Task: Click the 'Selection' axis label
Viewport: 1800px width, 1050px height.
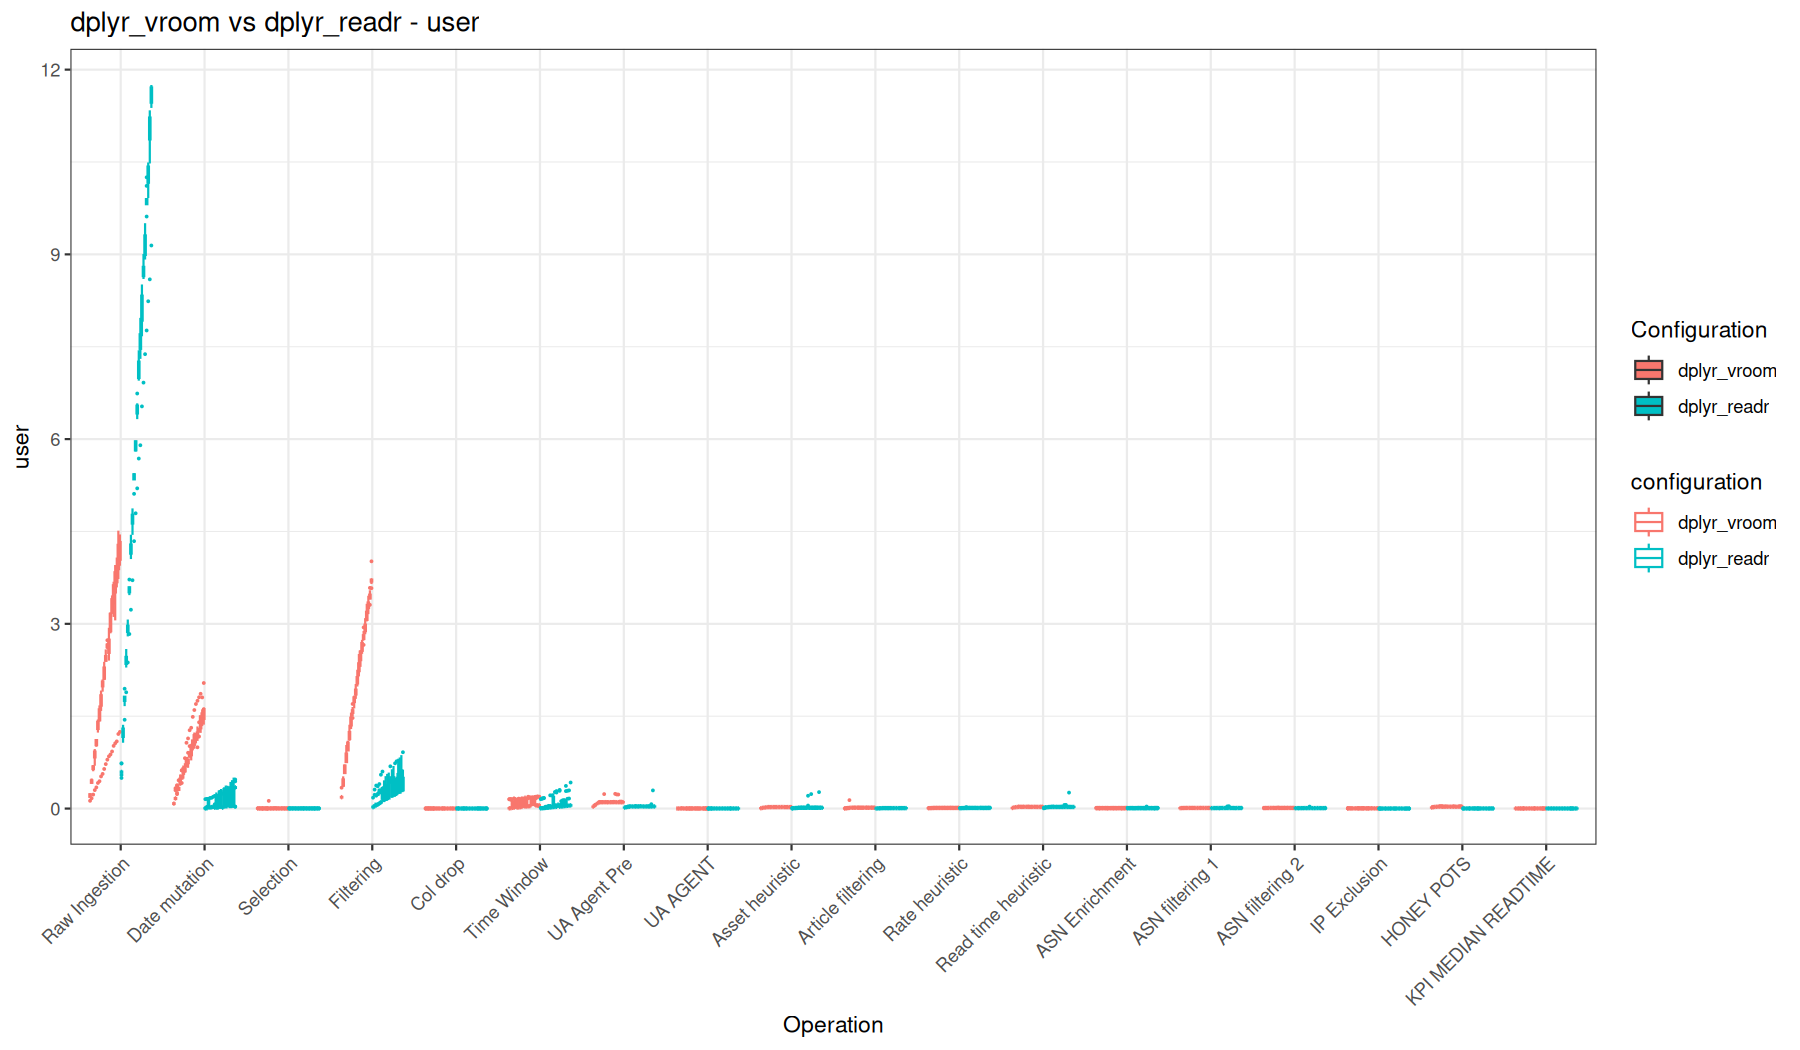Action: click(268, 887)
